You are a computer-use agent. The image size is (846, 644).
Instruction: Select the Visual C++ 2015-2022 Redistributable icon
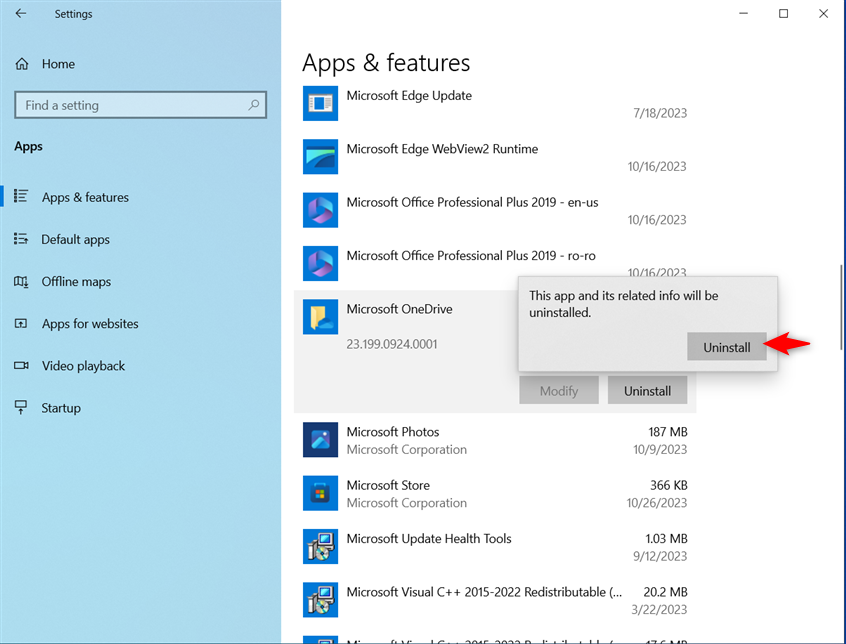[x=320, y=600]
